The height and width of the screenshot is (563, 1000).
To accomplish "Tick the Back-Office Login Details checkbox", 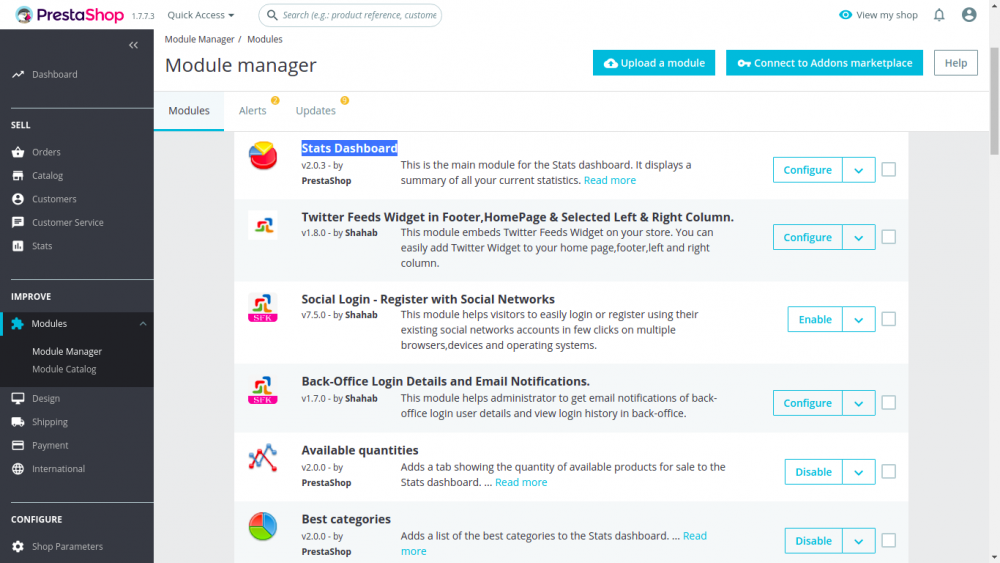I will tap(888, 403).
